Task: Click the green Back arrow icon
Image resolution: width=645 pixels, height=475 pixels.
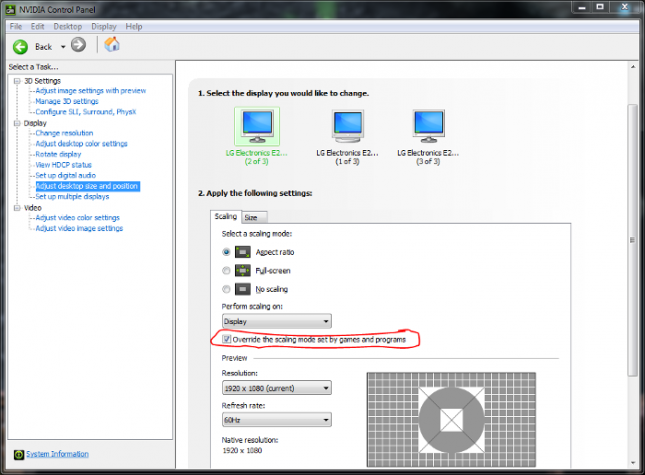Action: 20,46
